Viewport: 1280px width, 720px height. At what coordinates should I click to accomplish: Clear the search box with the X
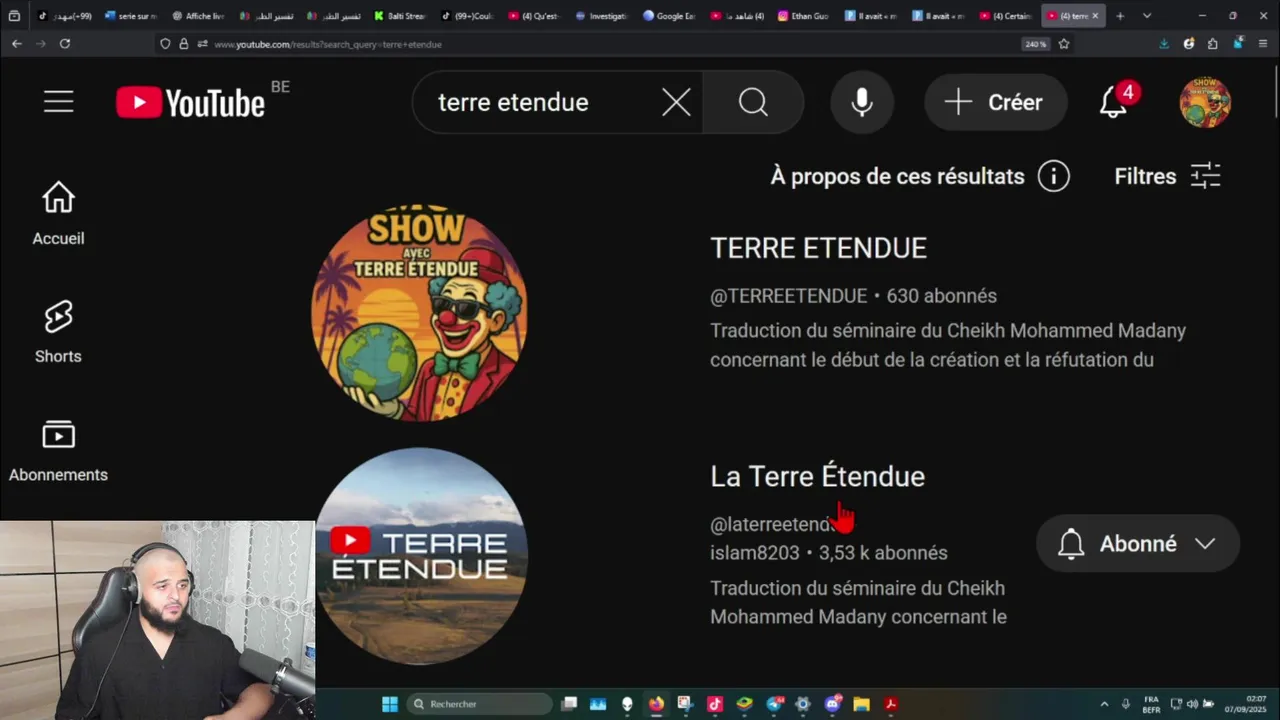click(x=676, y=102)
